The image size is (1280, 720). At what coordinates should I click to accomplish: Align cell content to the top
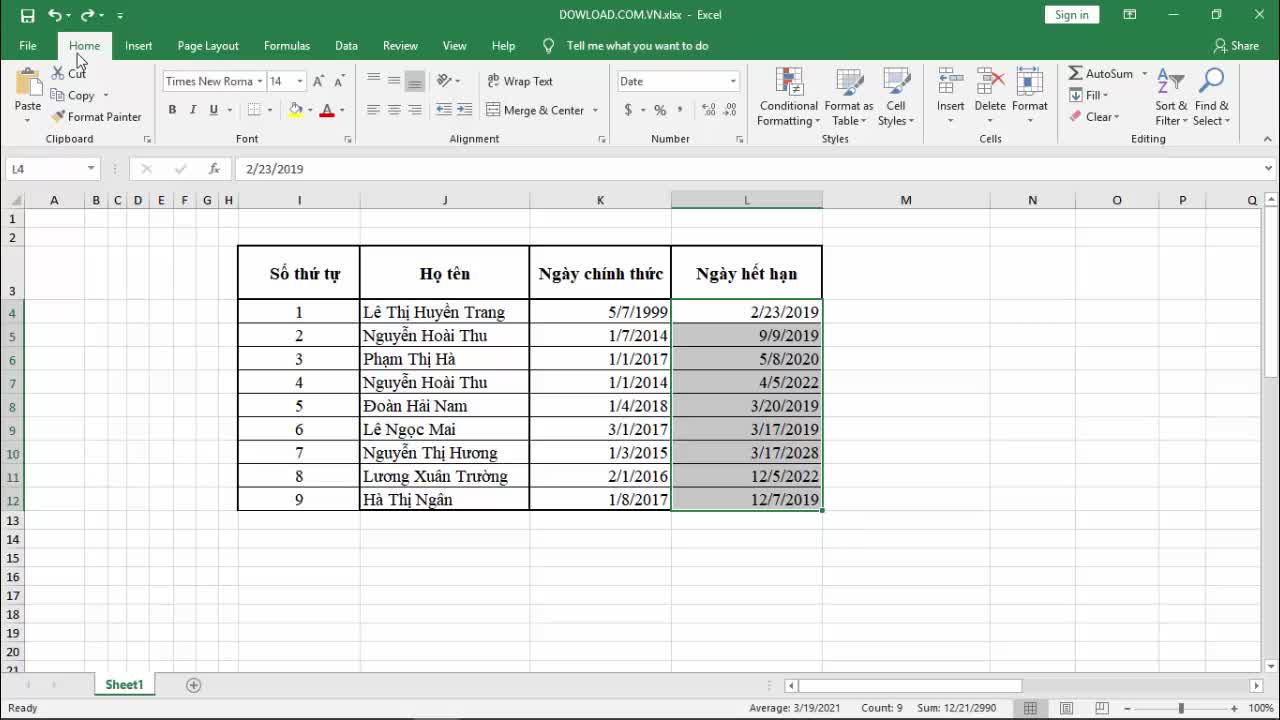pos(373,81)
